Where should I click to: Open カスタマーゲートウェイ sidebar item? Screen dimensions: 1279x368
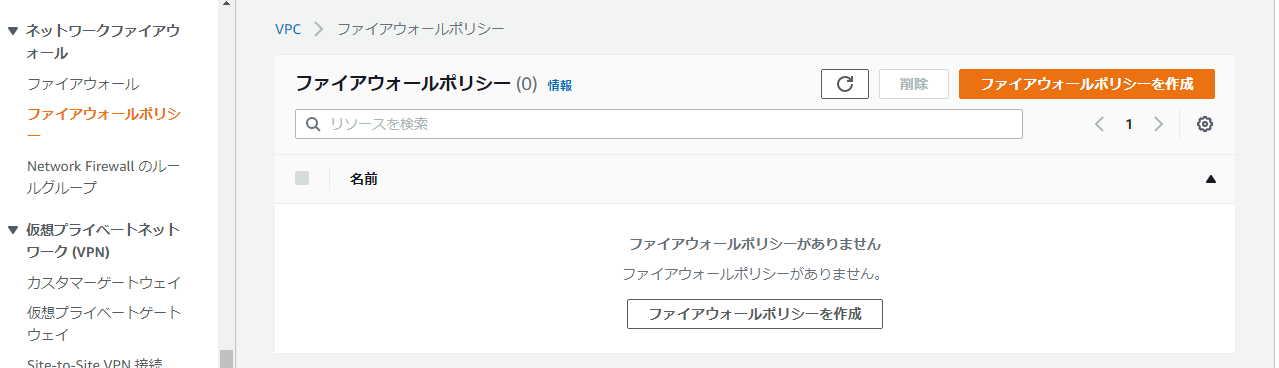tap(104, 282)
